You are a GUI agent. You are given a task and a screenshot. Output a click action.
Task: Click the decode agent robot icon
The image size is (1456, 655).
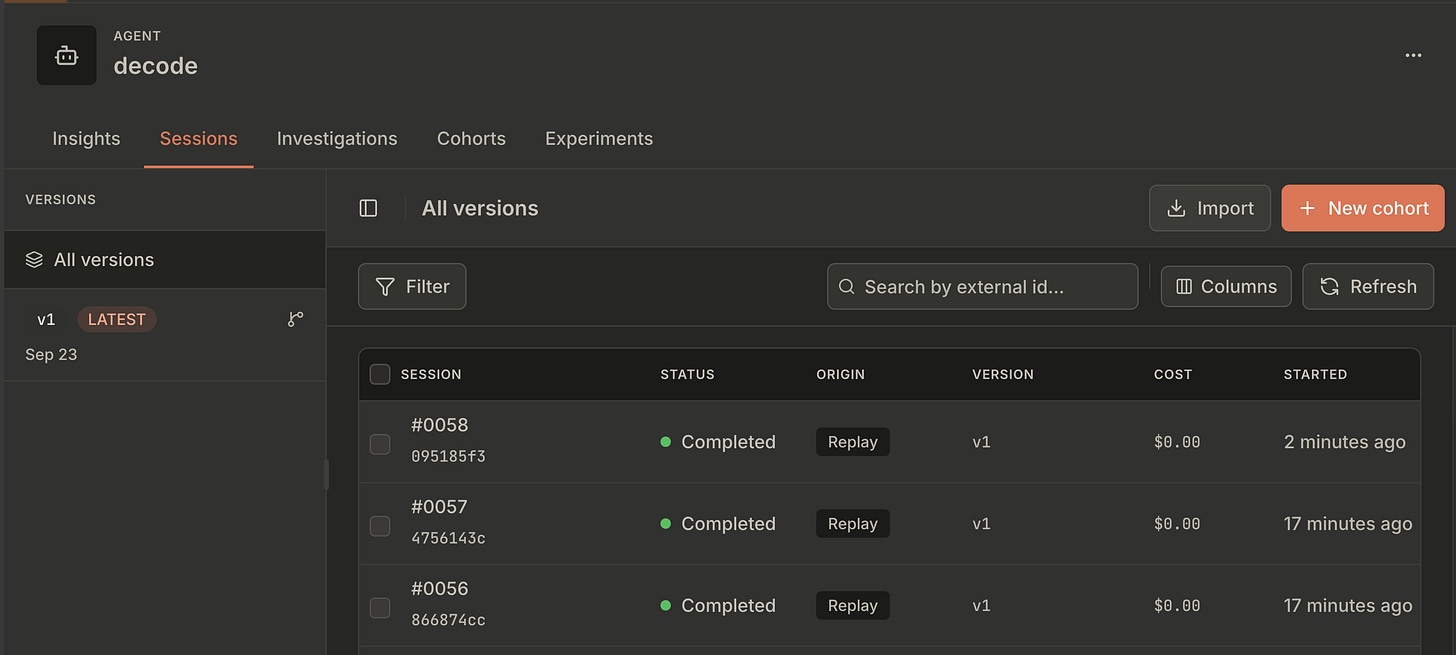point(66,56)
